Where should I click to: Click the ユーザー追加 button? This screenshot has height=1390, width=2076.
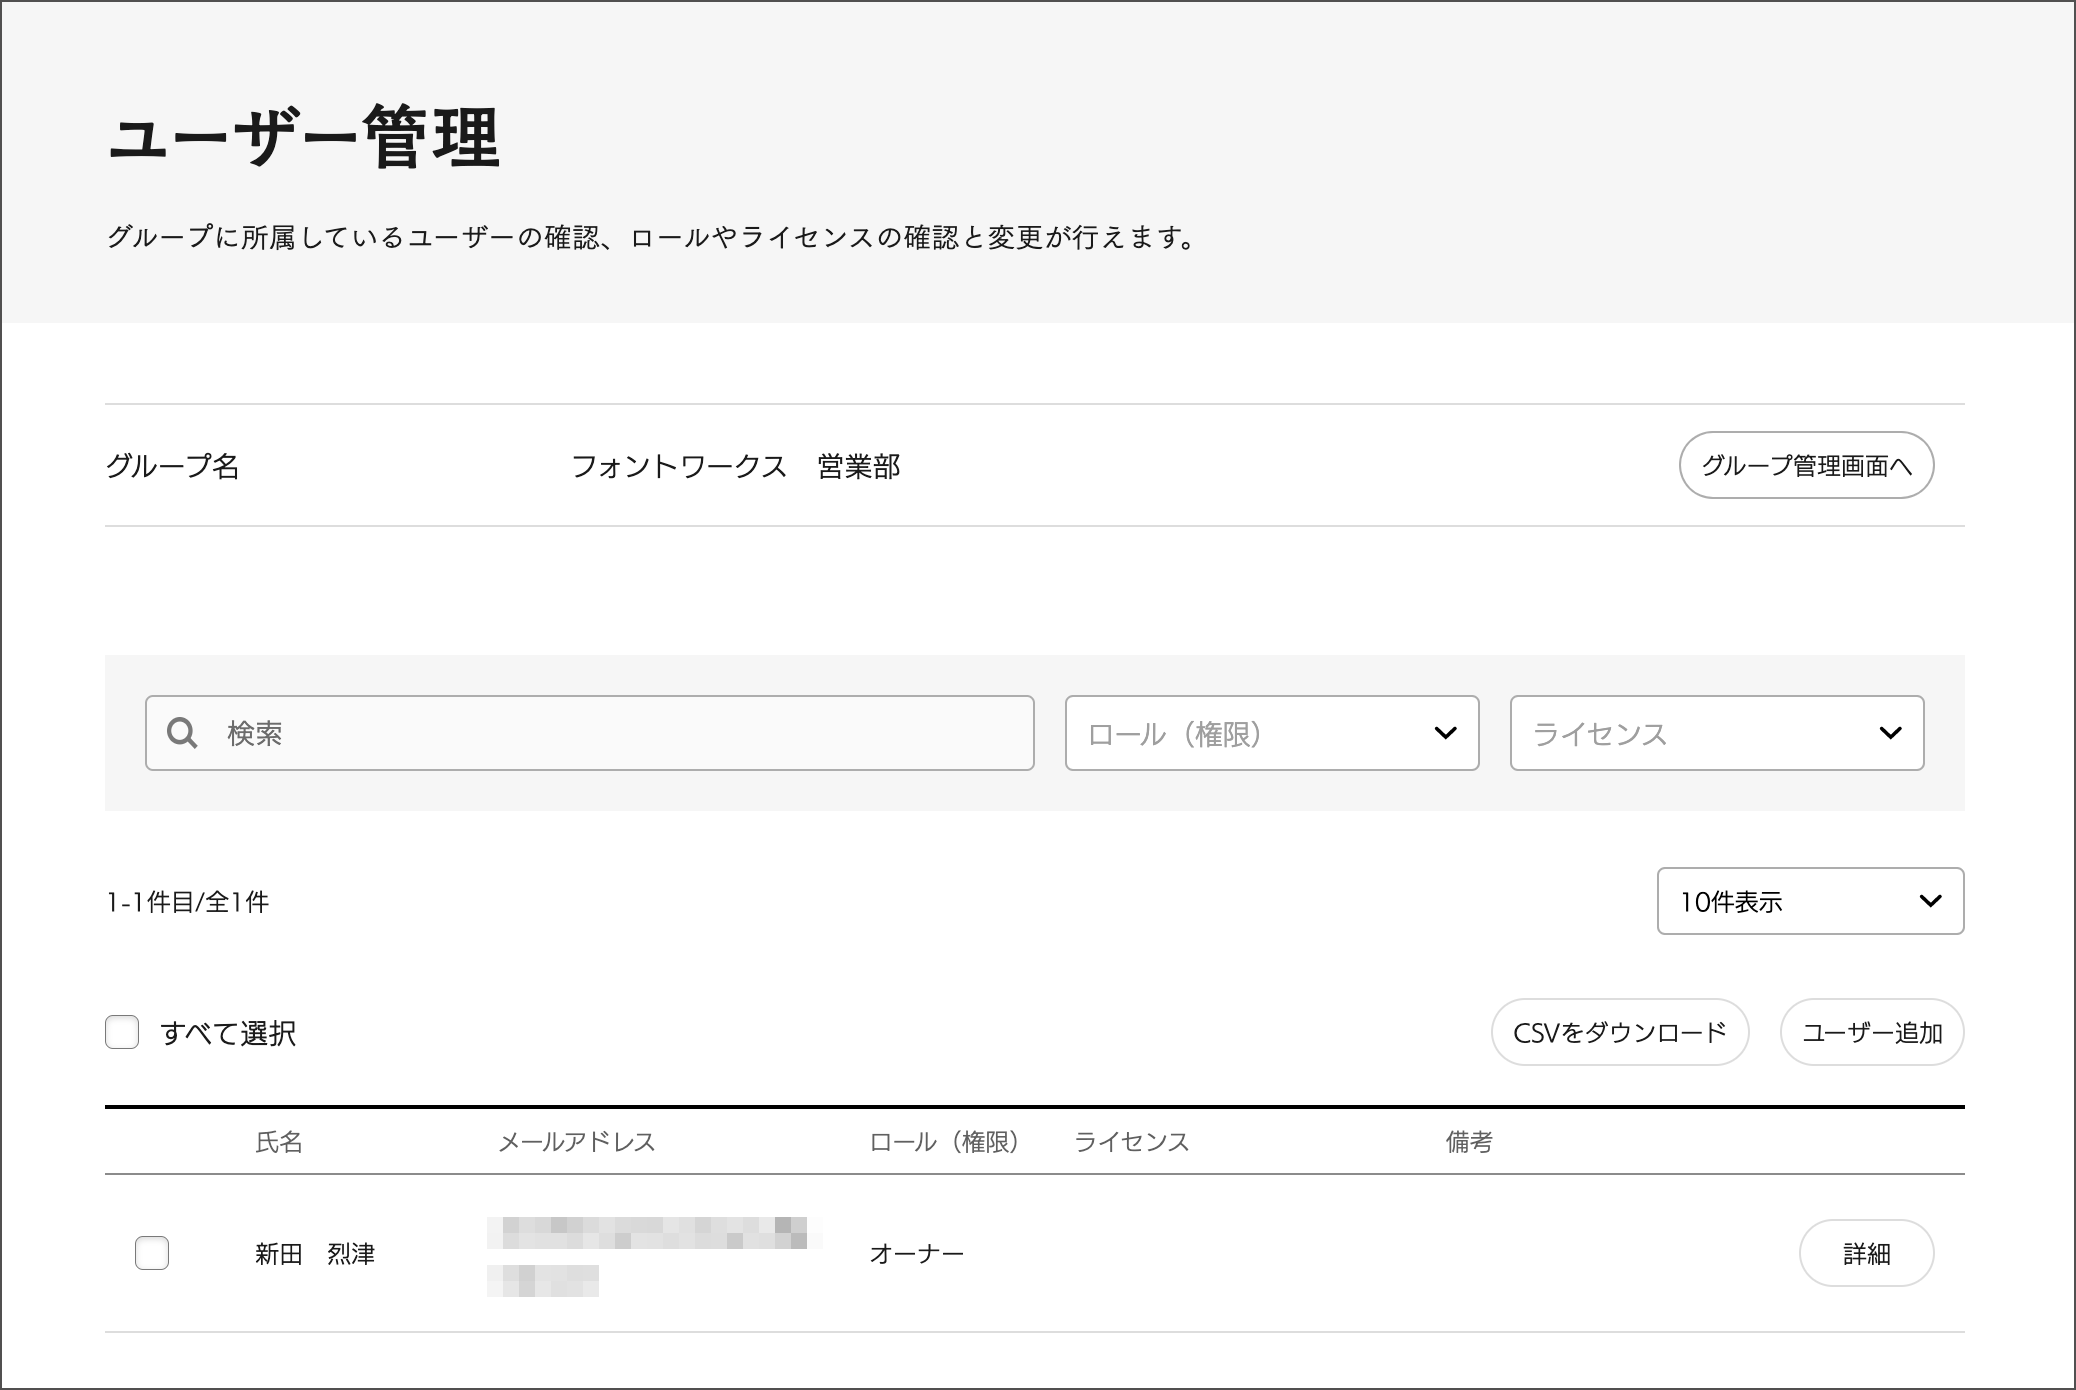[x=1871, y=1032]
